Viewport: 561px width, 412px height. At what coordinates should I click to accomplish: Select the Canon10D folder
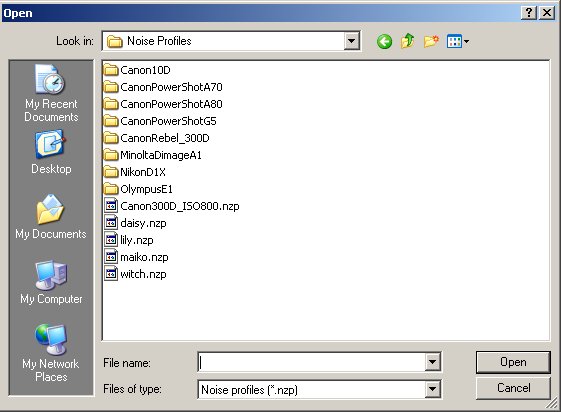(137, 70)
